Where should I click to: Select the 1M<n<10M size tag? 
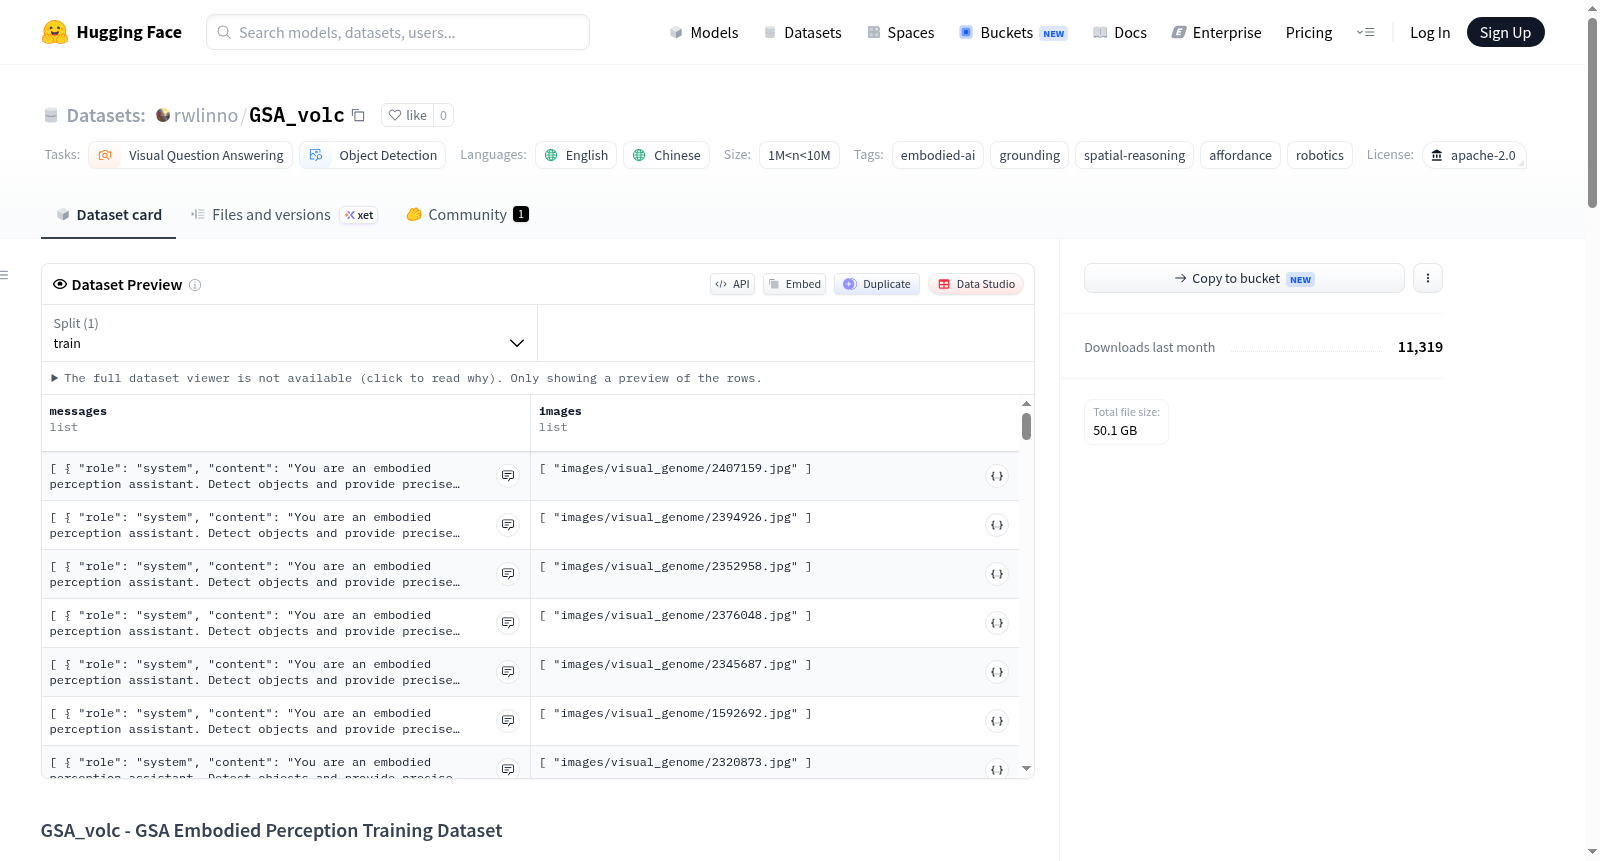(799, 155)
